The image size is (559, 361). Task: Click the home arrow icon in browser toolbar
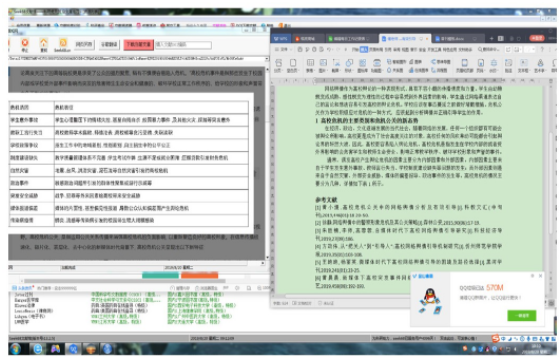[x=43, y=43]
